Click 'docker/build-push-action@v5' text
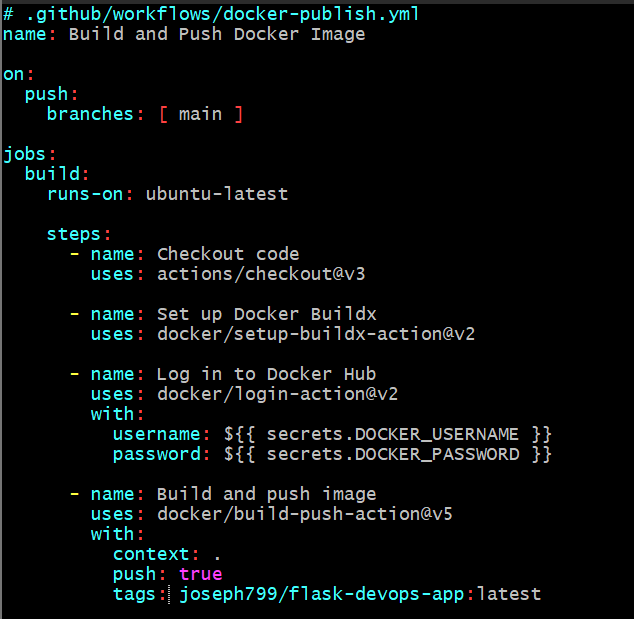Image resolution: width=634 pixels, height=619 pixels. (305, 514)
